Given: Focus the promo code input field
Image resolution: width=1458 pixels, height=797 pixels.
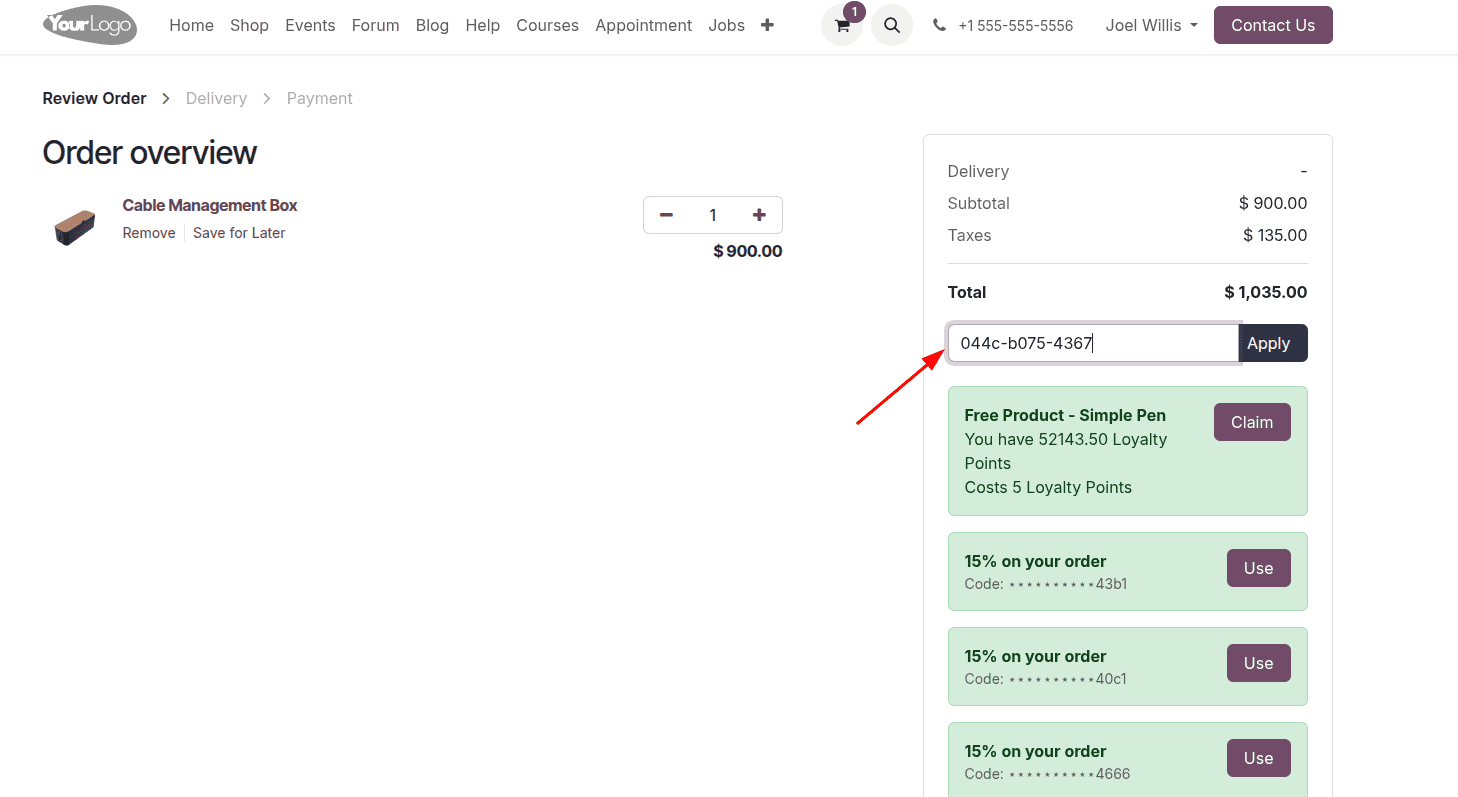Looking at the screenshot, I should coord(1092,343).
